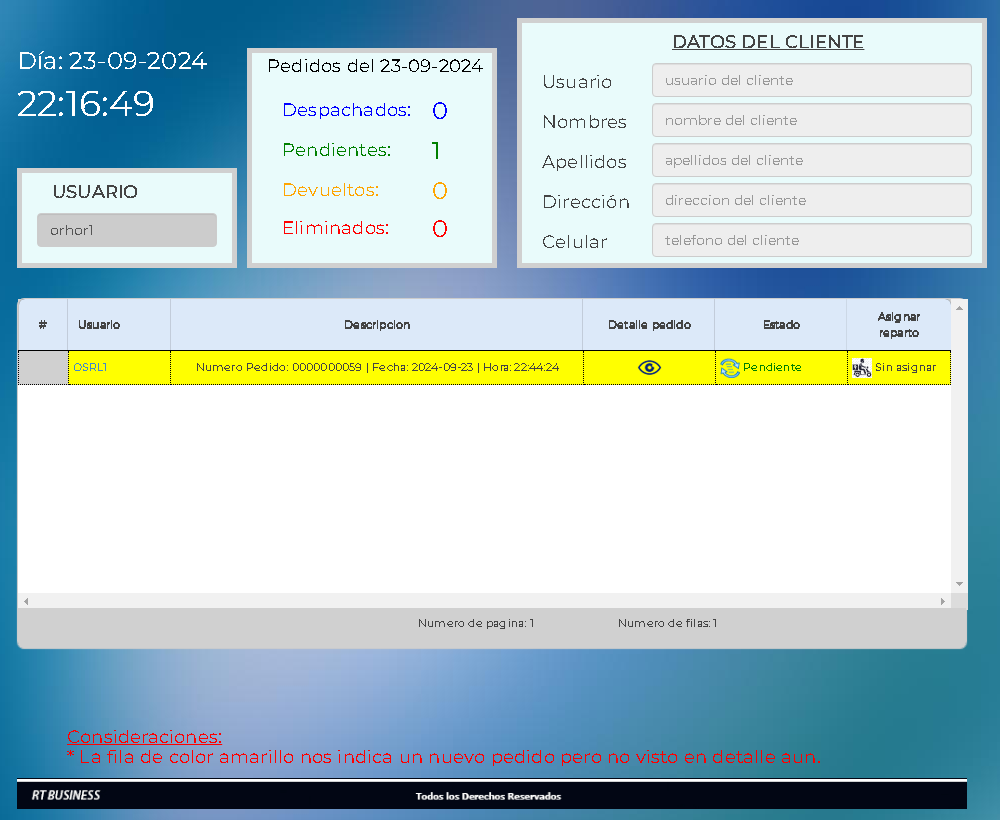Click the orhor1 user field
This screenshot has width=1000, height=820.
coord(127,230)
